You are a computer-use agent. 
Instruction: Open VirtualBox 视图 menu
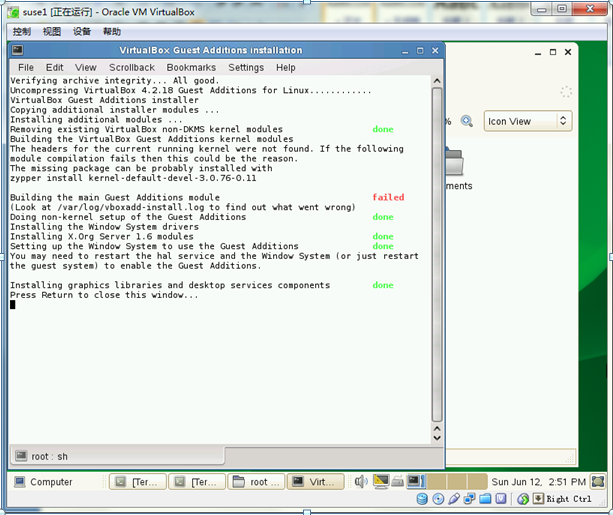click(52, 31)
